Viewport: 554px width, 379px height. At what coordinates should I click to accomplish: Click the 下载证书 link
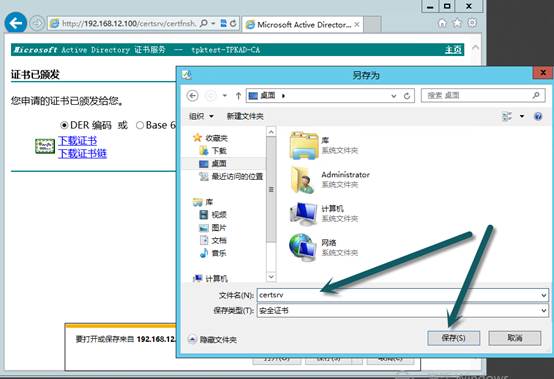point(77,141)
